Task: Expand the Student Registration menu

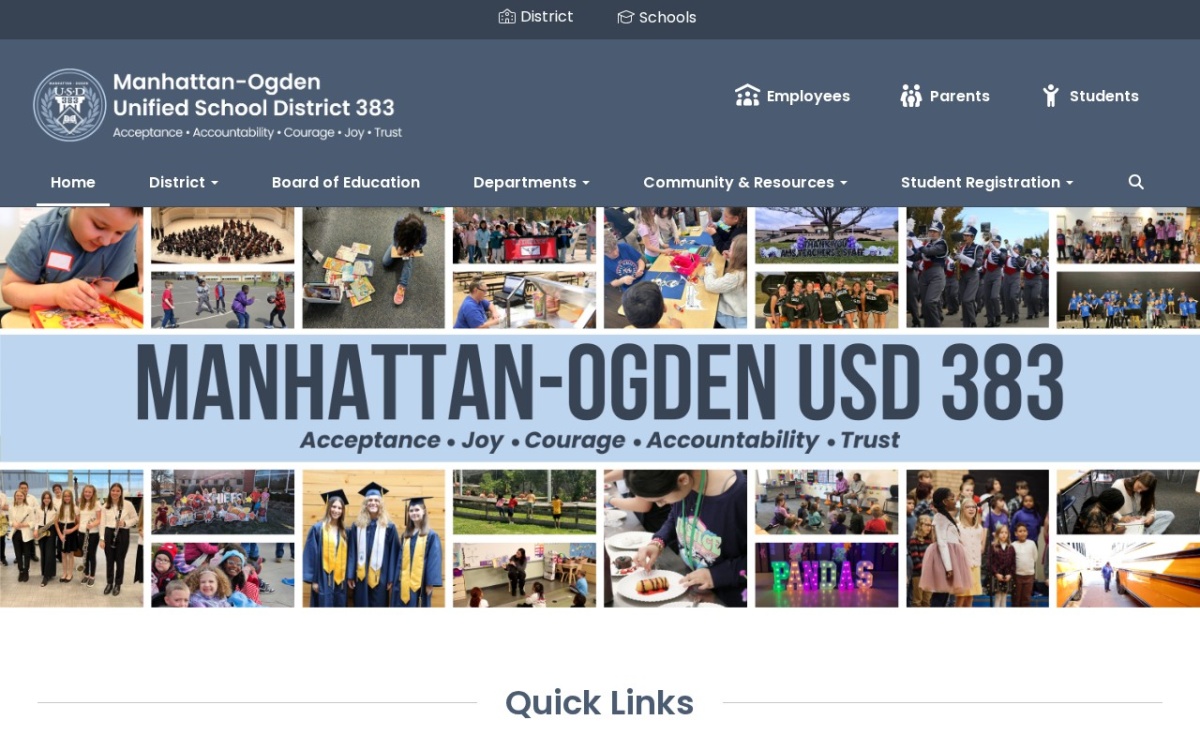Action: tap(987, 182)
